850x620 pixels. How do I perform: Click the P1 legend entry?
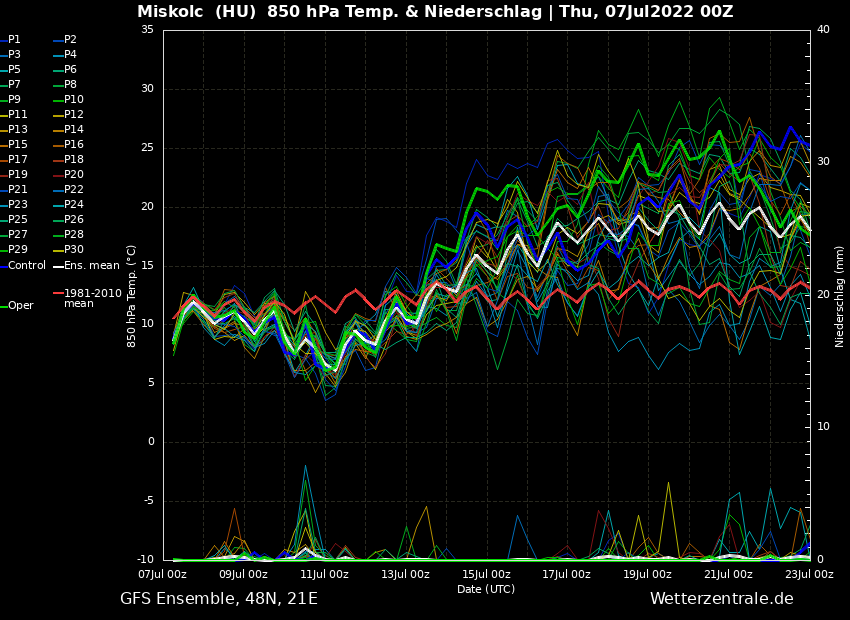pos(14,40)
